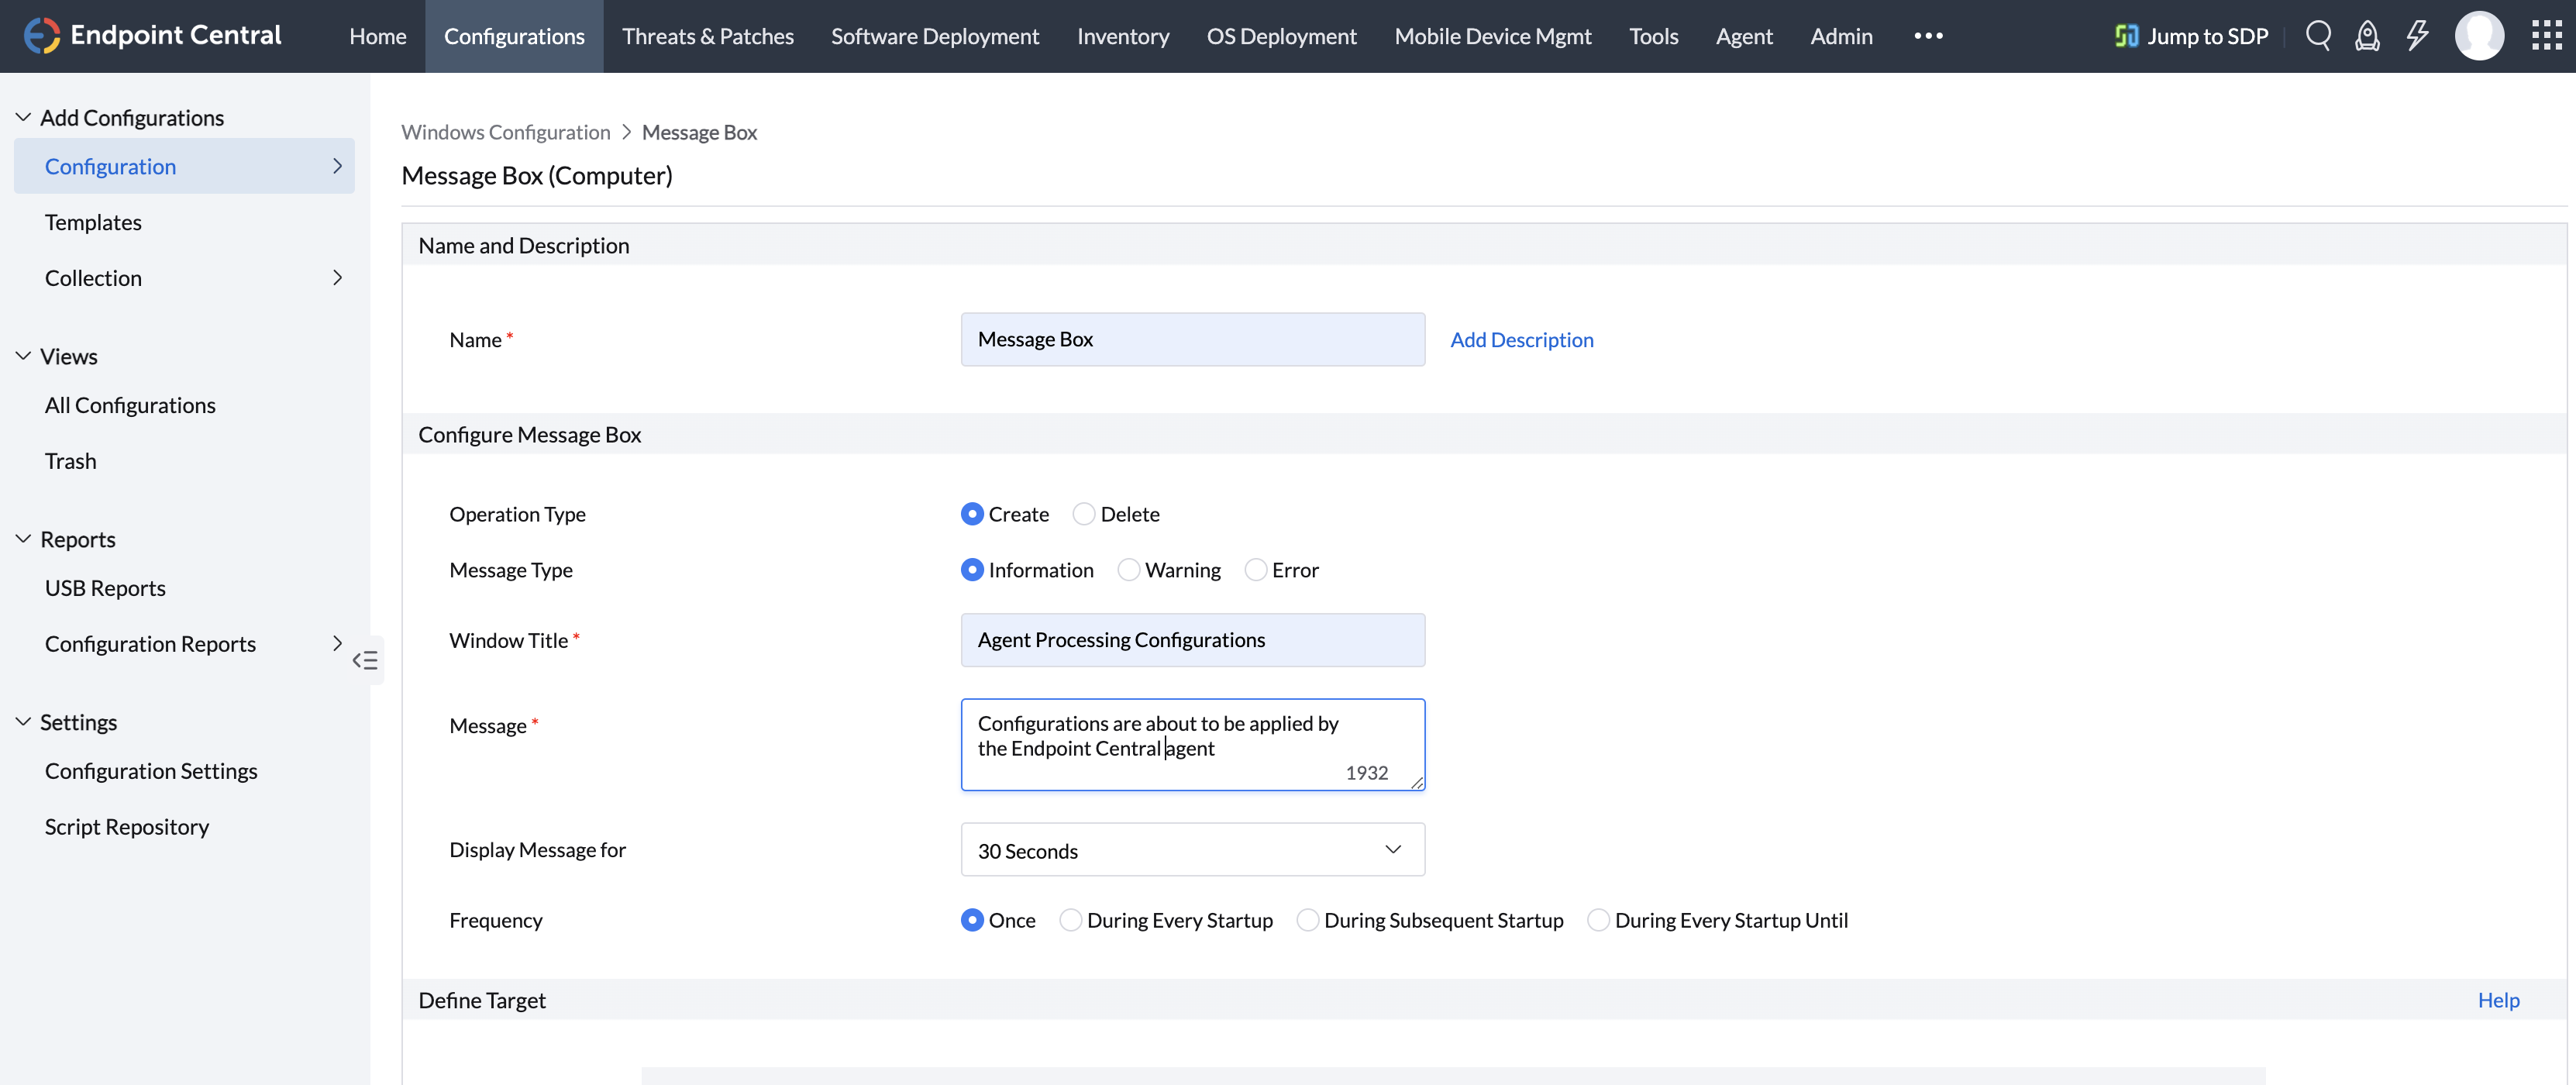Click into the Window Title field

tap(1192, 640)
